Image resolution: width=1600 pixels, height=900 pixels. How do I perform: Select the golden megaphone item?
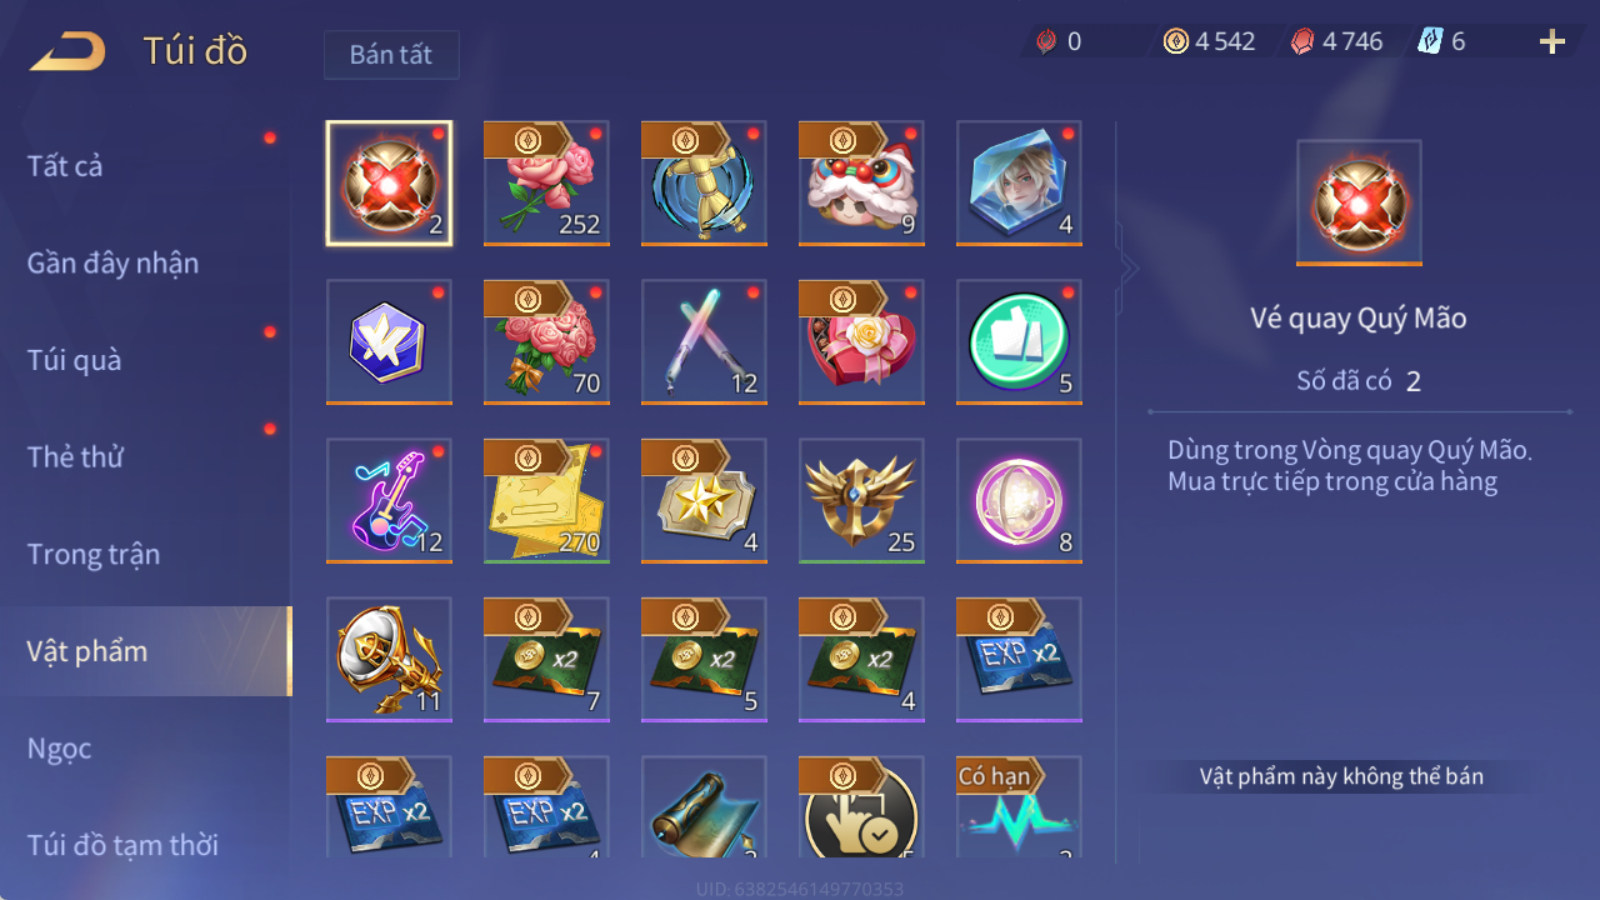(389, 660)
